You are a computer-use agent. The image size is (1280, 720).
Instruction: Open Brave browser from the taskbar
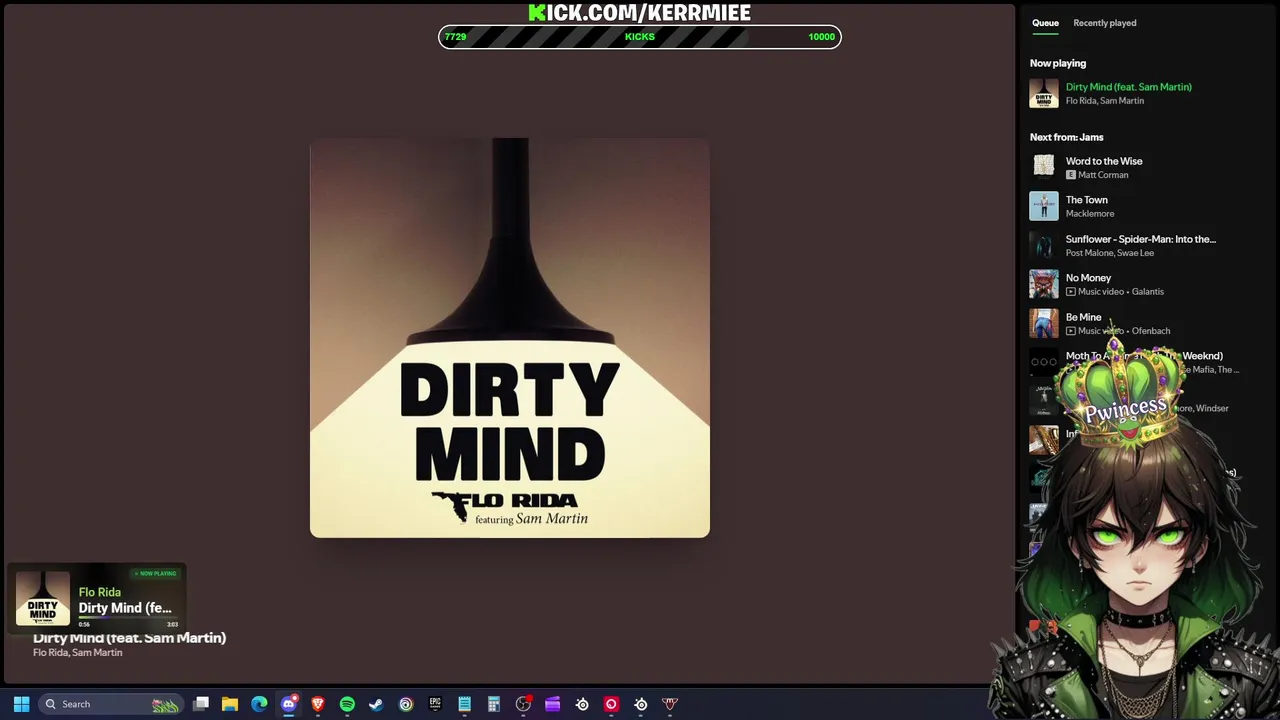(318, 704)
